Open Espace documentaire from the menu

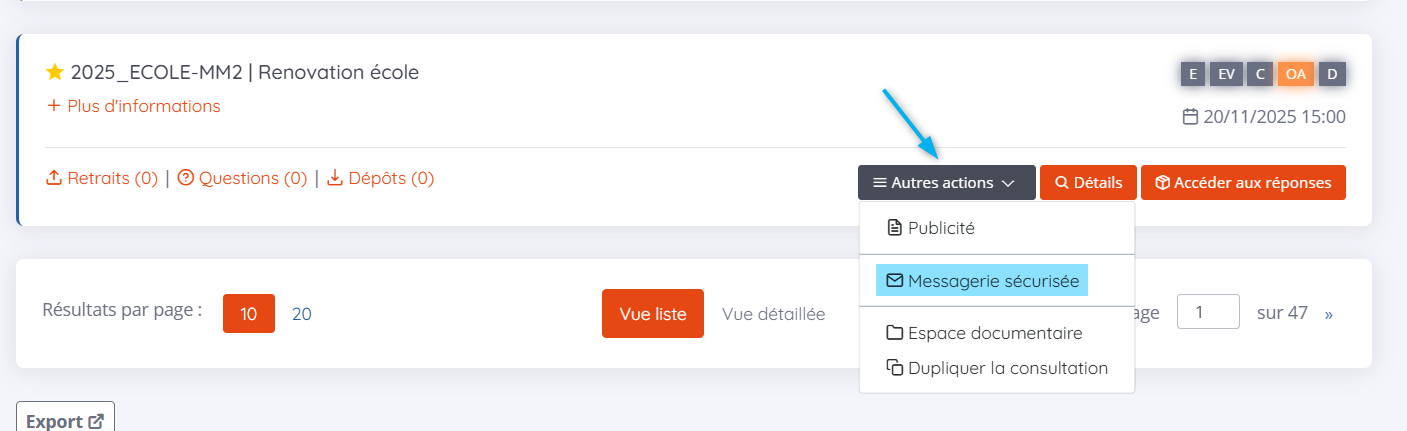tap(984, 333)
